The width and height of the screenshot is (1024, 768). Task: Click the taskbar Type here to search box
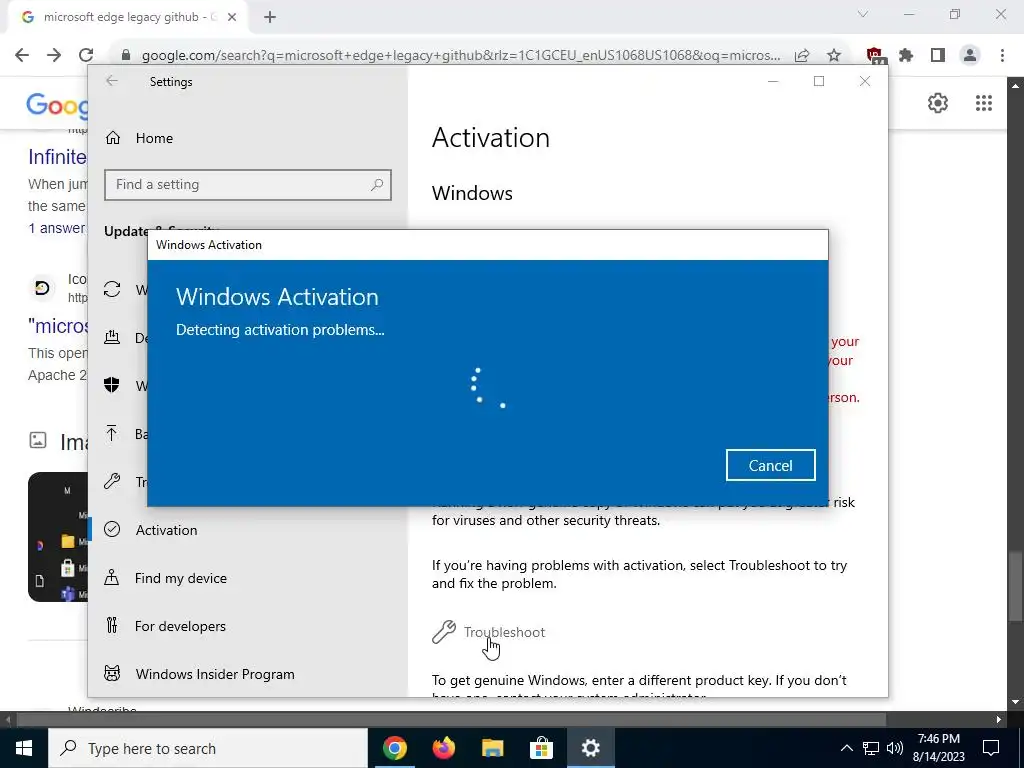point(208,748)
